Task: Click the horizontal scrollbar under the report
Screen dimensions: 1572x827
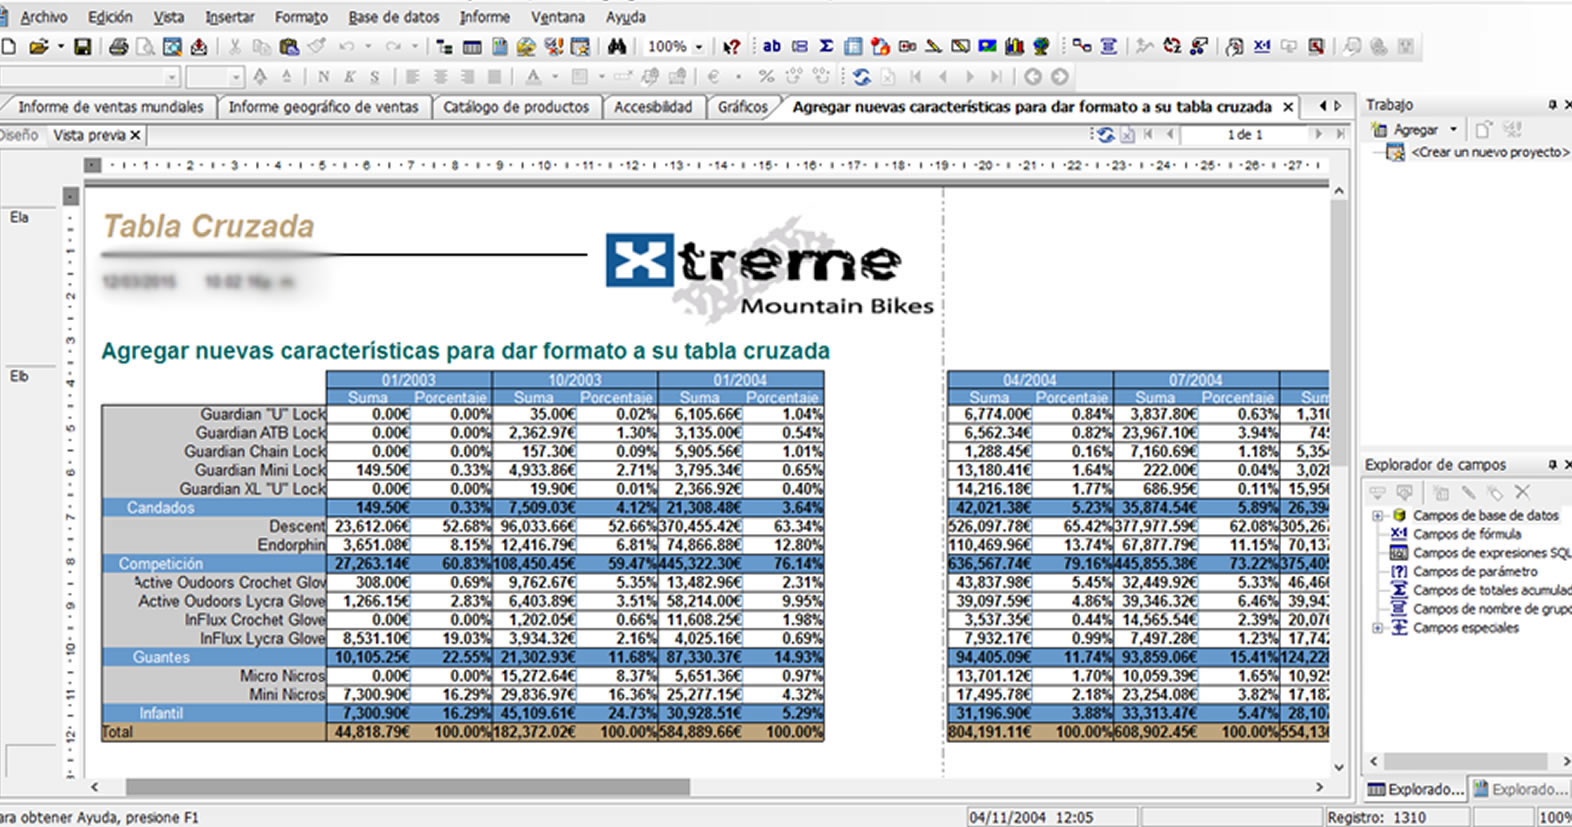Action: click(x=407, y=787)
